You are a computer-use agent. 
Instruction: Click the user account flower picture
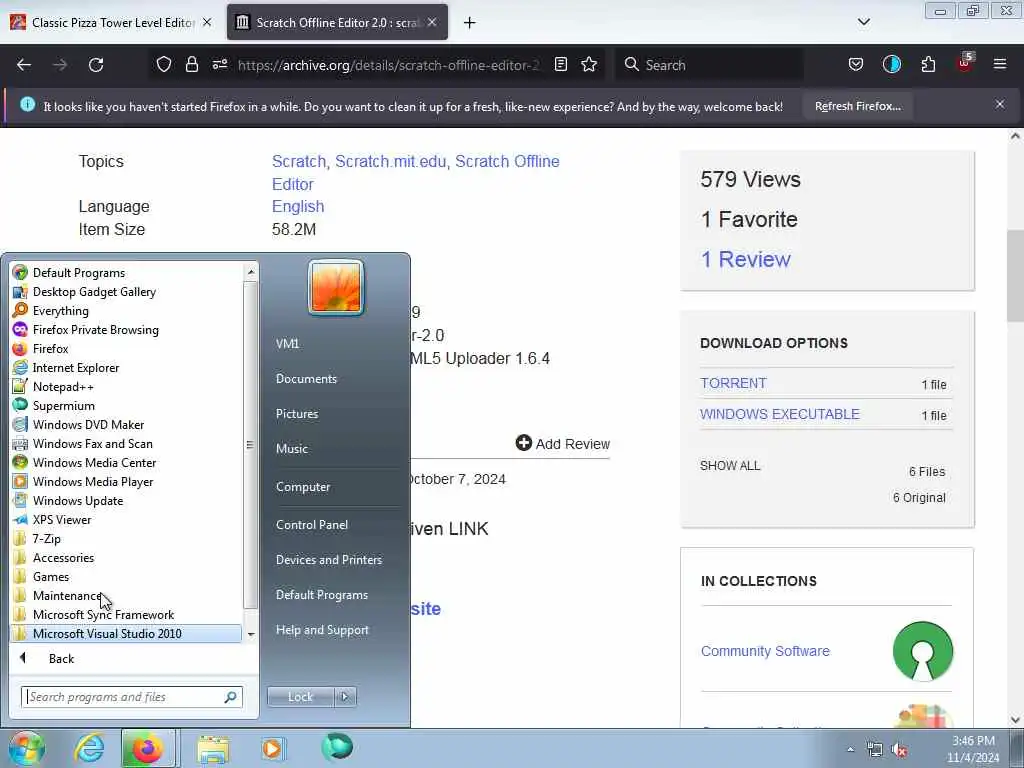click(x=336, y=287)
